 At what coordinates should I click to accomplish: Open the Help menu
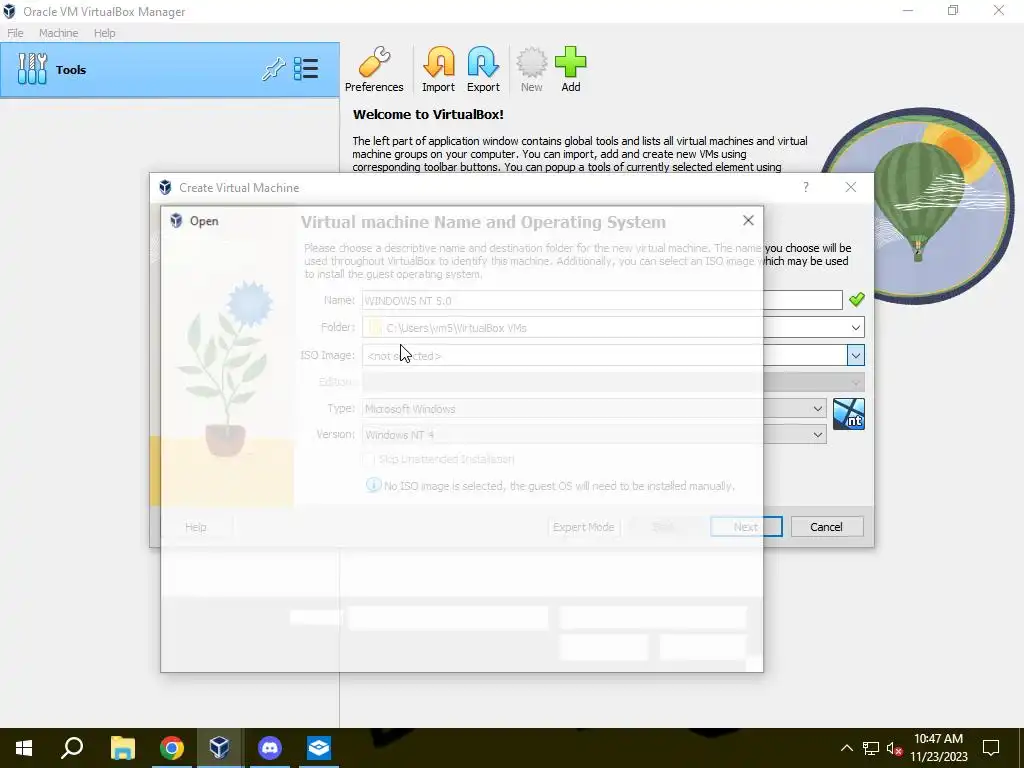[x=104, y=33]
